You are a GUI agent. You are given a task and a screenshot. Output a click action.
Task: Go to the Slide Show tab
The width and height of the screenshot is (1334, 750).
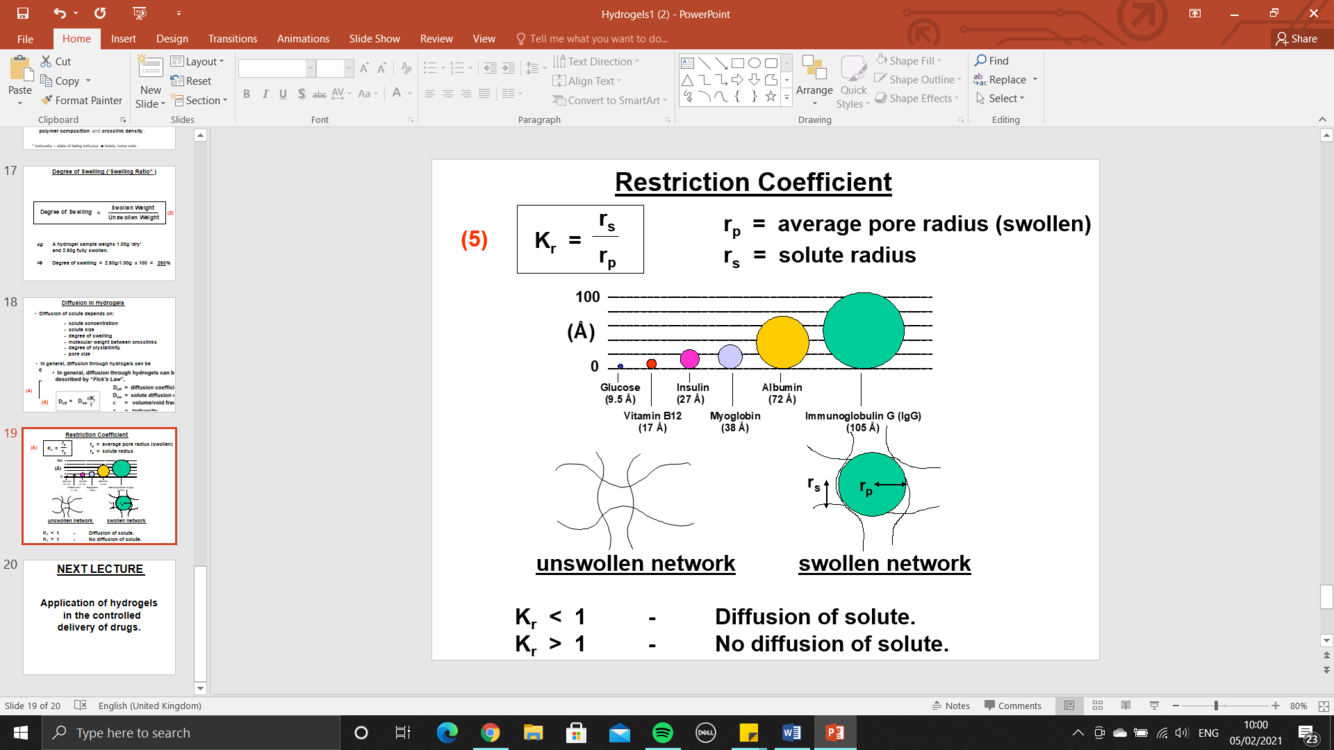(x=374, y=38)
